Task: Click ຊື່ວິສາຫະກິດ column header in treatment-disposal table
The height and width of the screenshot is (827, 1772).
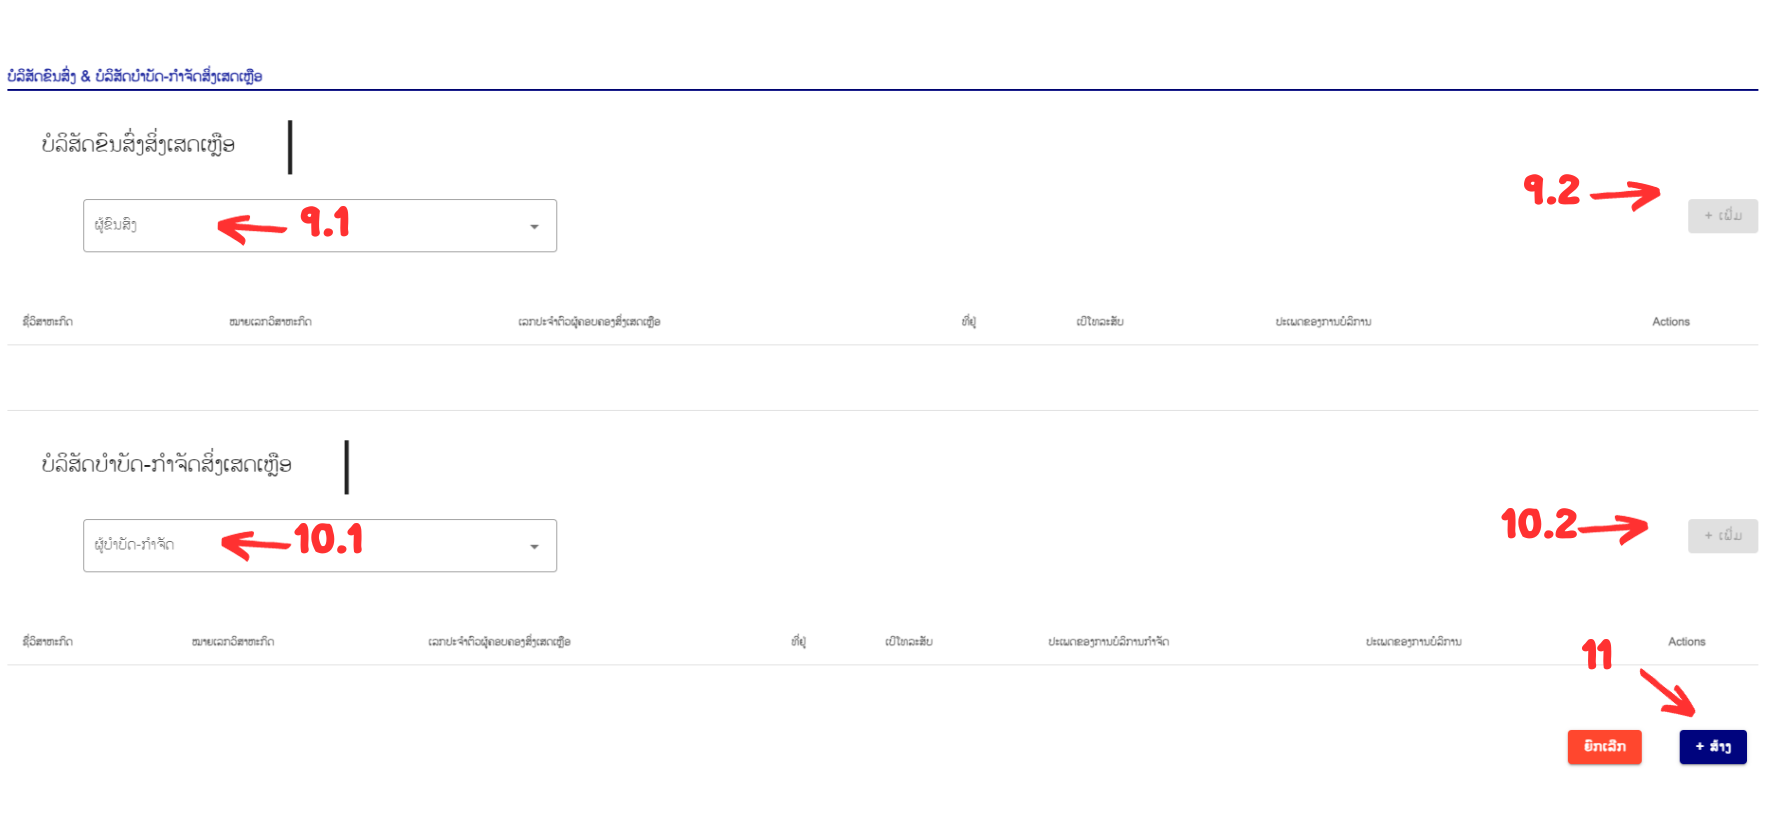Action: tap(48, 642)
